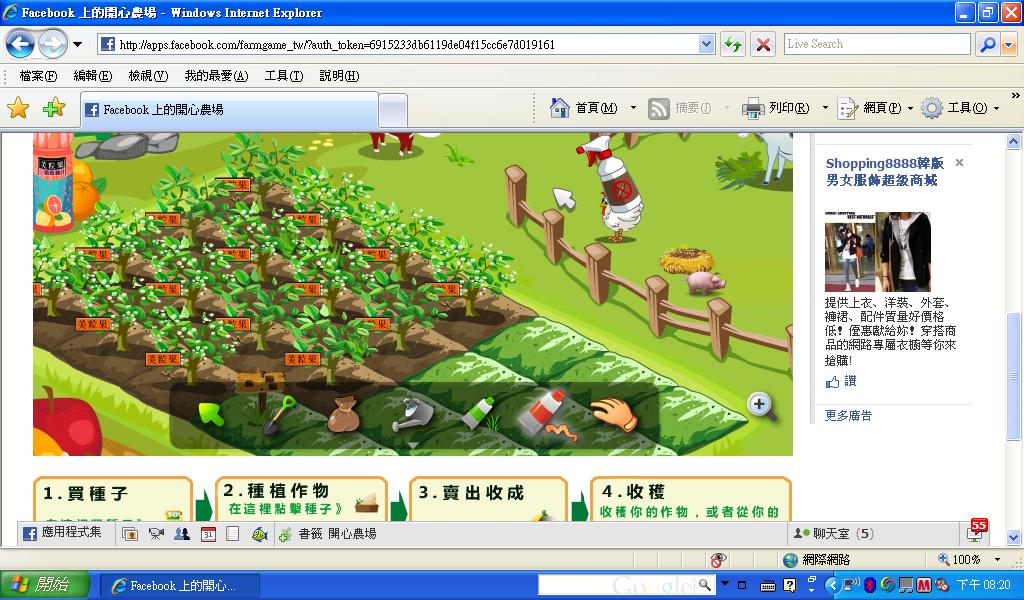Open the 更多廣告 more ads link
This screenshot has width=1024, height=600.
coord(848,415)
